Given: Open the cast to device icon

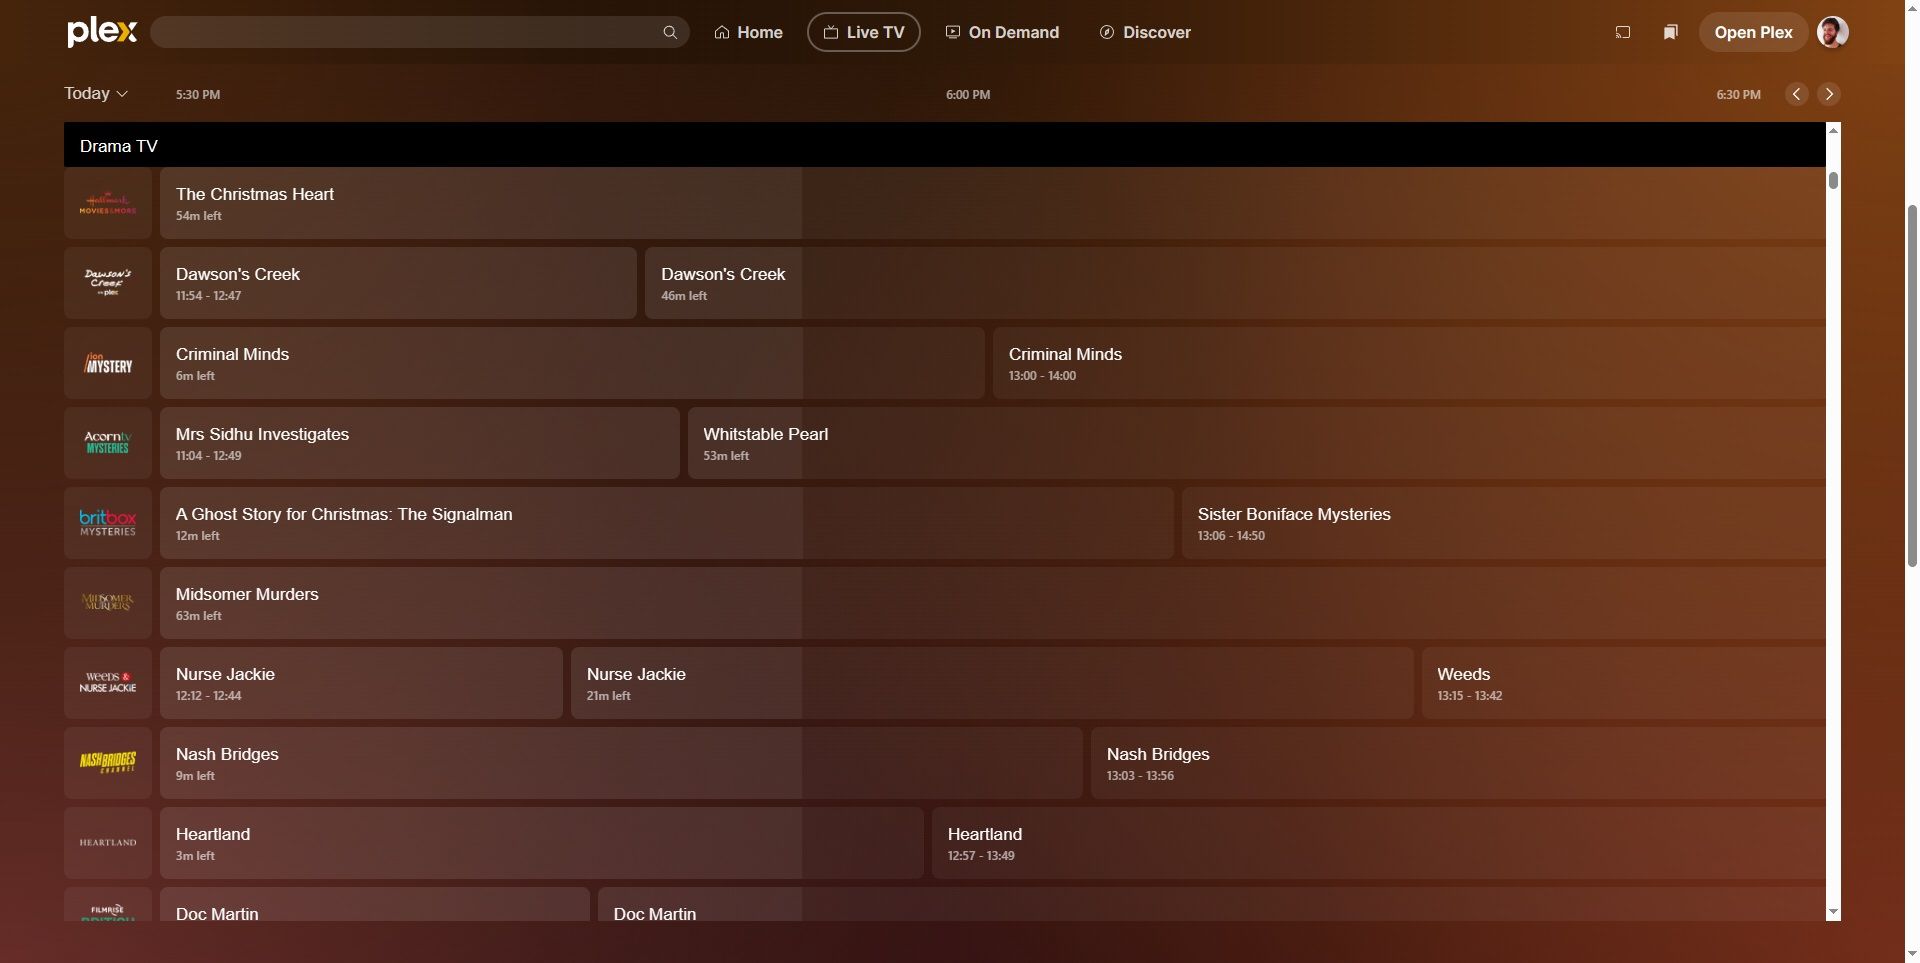Looking at the screenshot, I should coord(1622,32).
